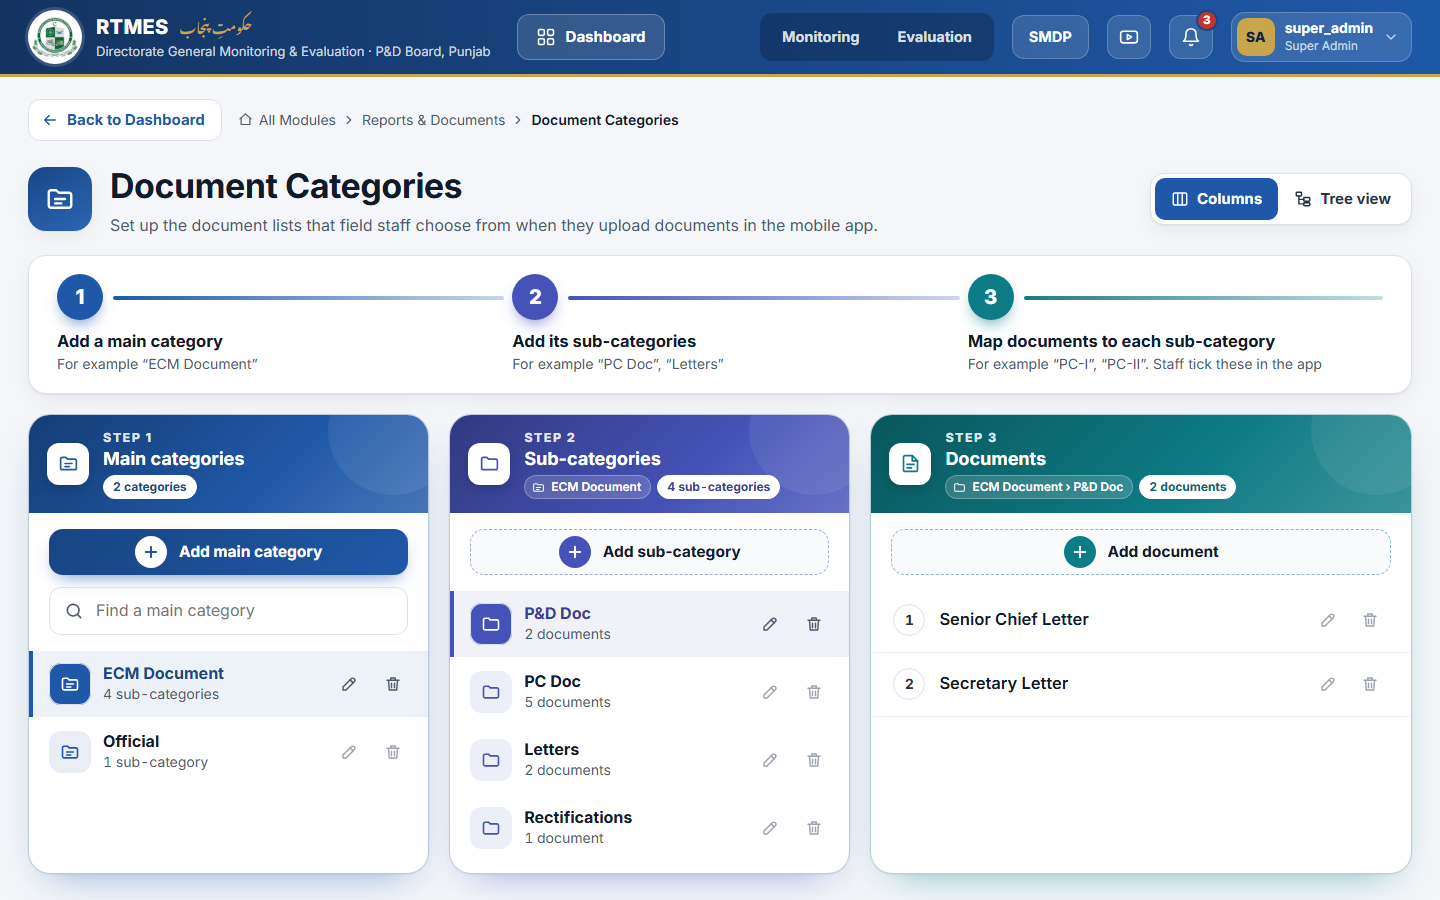Go back to Dashboard
This screenshot has width=1440, height=900.
click(125, 120)
